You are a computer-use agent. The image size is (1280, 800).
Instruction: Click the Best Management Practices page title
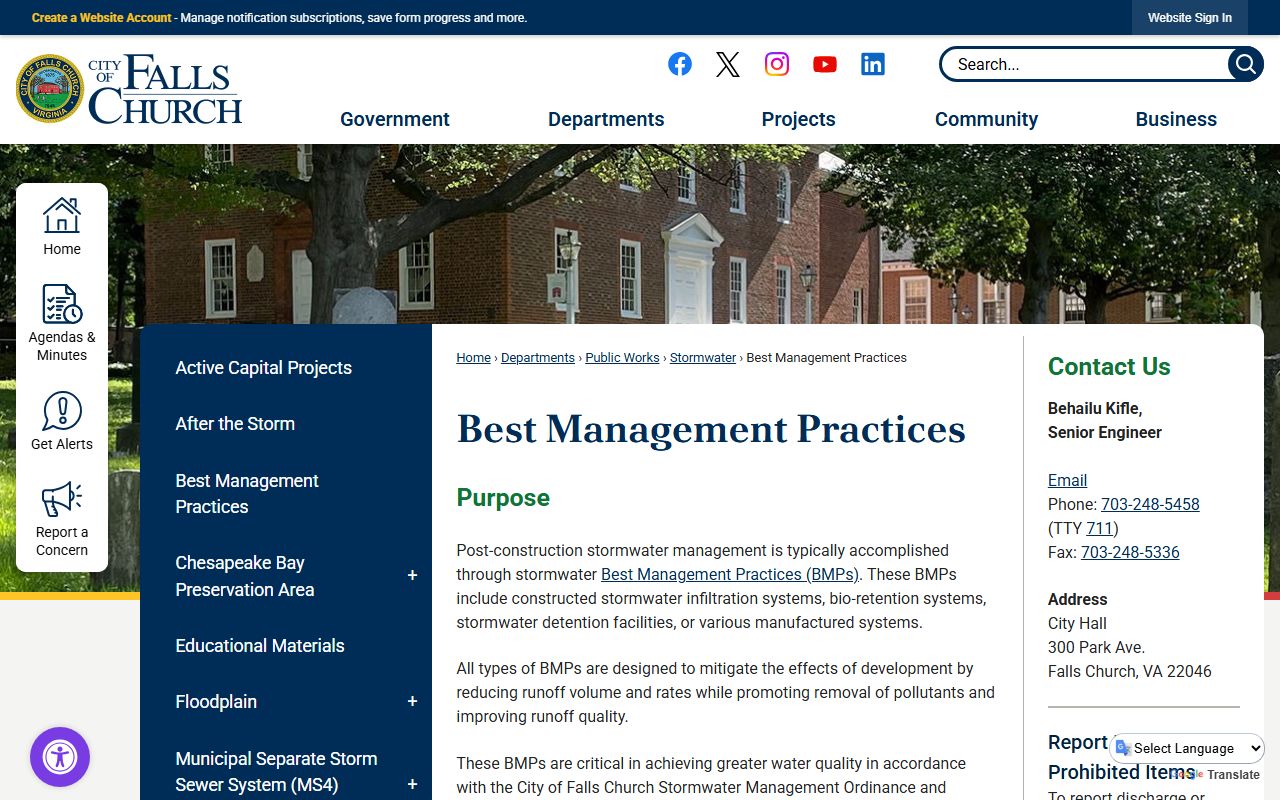pyautogui.click(x=711, y=429)
